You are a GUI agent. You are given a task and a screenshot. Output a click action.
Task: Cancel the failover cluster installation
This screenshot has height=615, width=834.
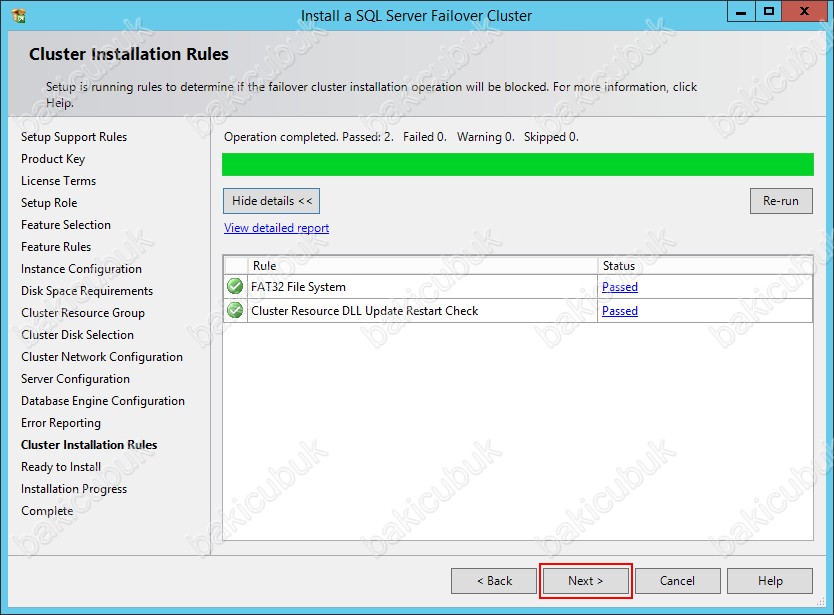tap(677, 580)
